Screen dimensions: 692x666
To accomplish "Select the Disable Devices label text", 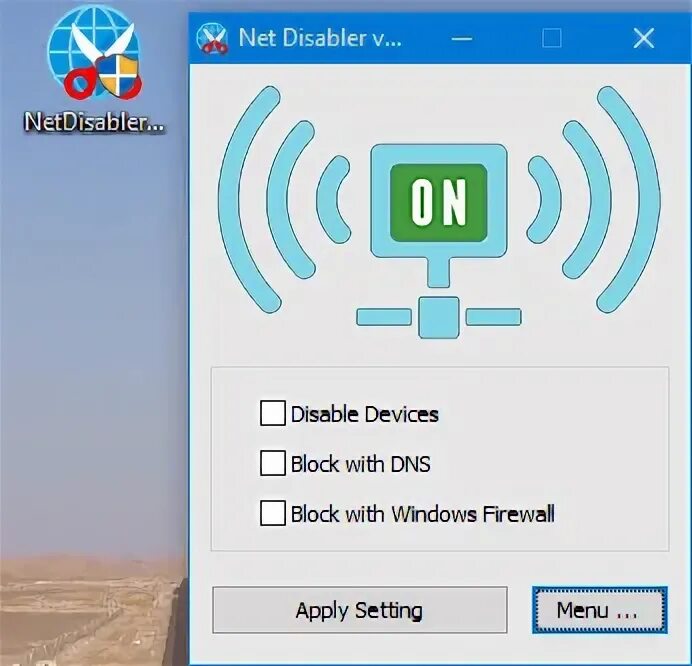I will pos(365,414).
